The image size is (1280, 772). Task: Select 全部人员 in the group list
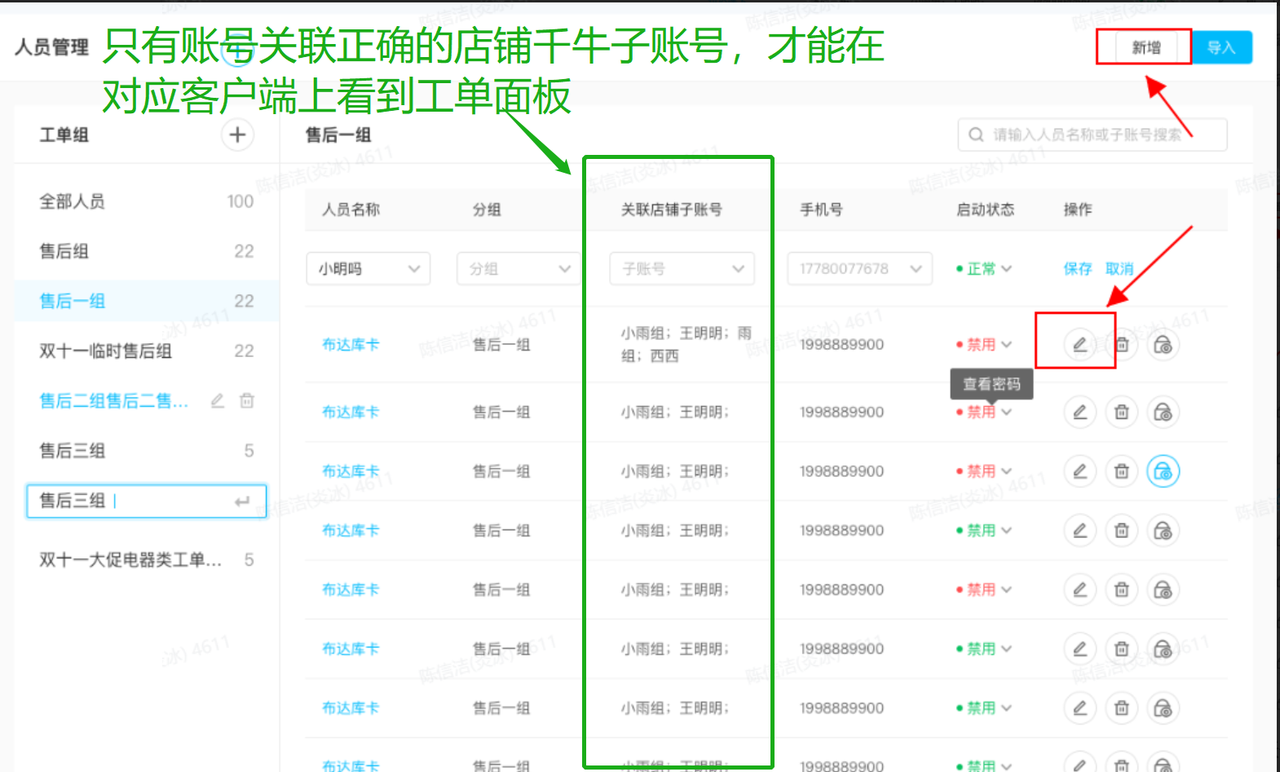click(x=147, y=201)
